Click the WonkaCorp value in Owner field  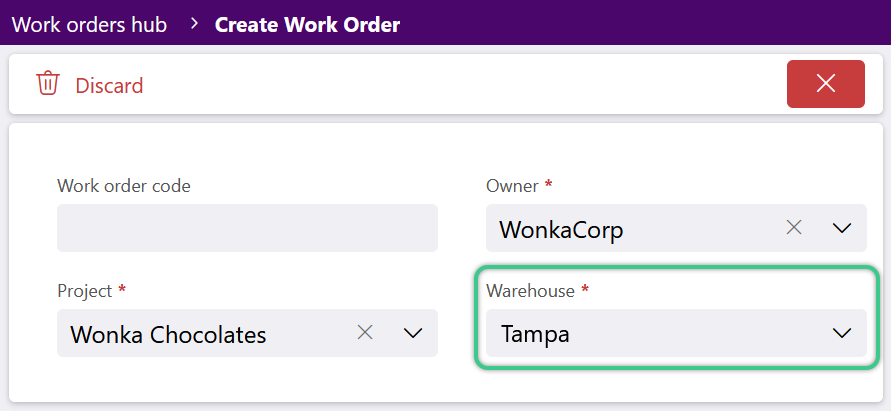[x=561, y=230]
